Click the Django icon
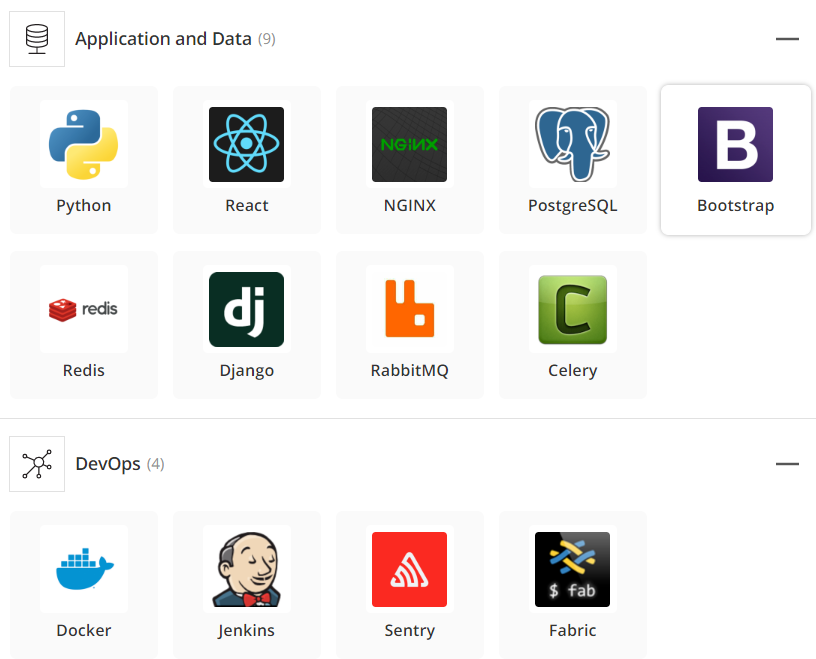The width and height of the screenshot is (816, 659). click(x=246, y=309)
